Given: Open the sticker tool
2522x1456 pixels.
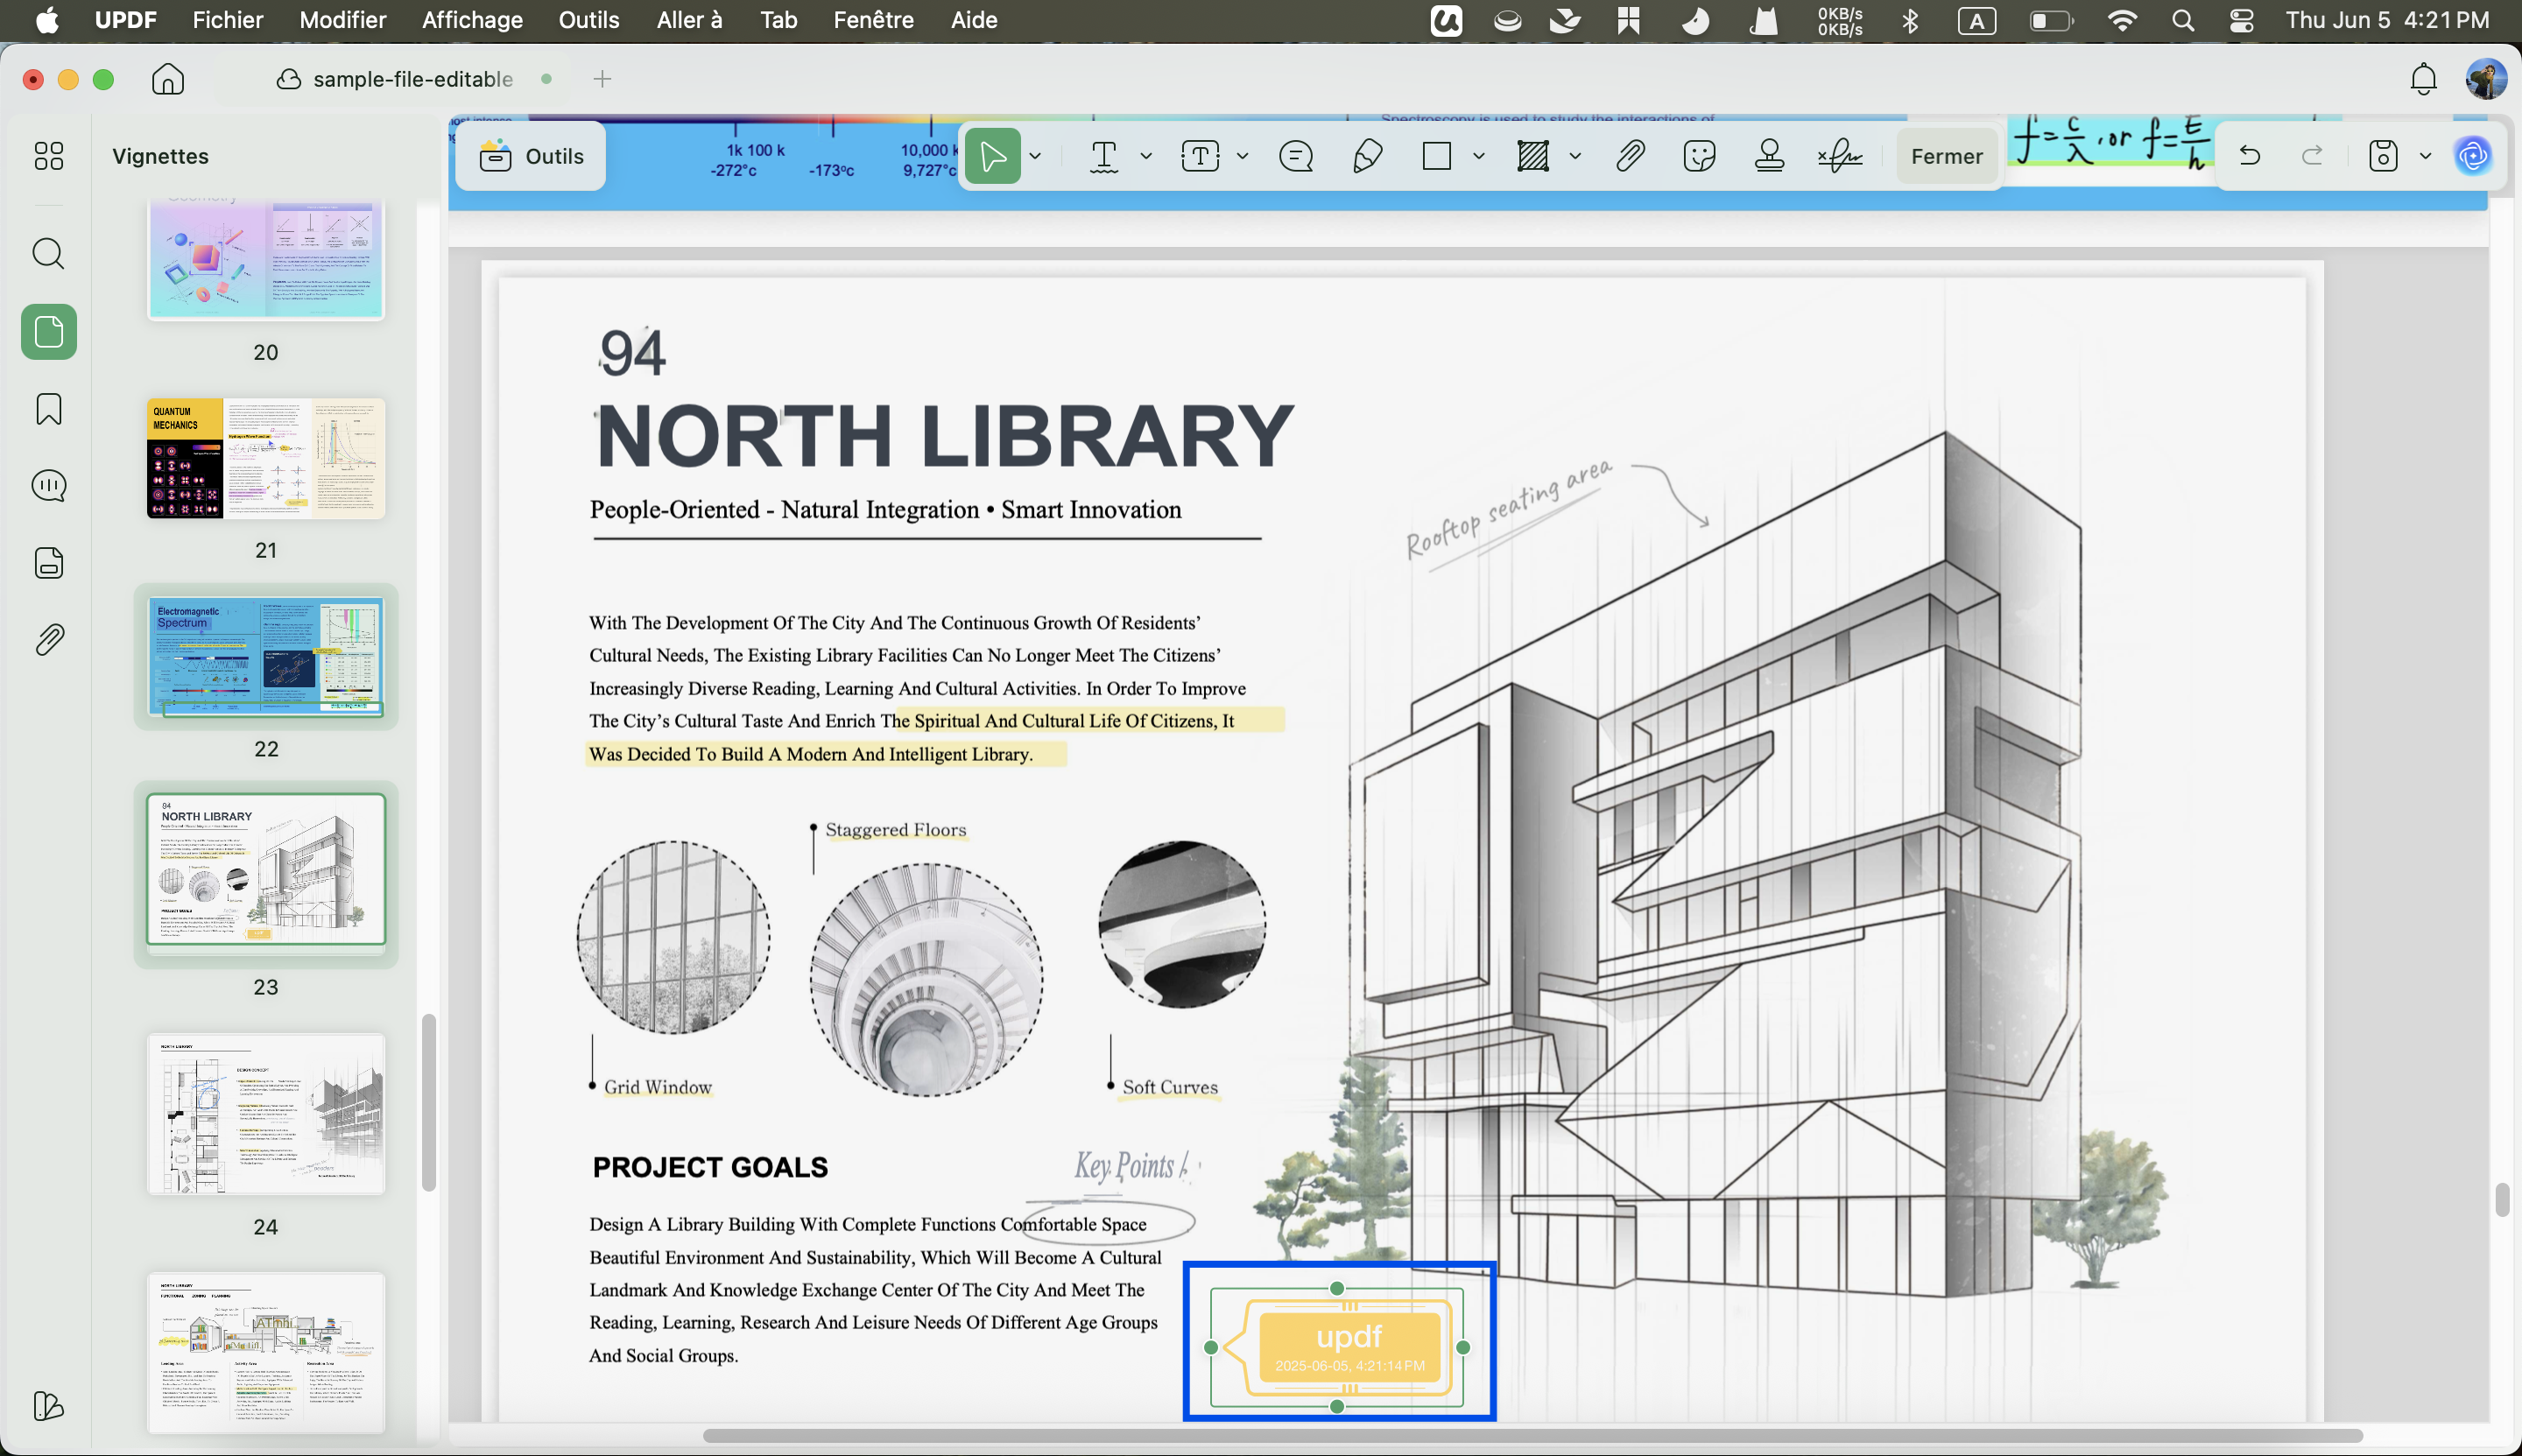Looking at the screenshot, I should 1699,156.
